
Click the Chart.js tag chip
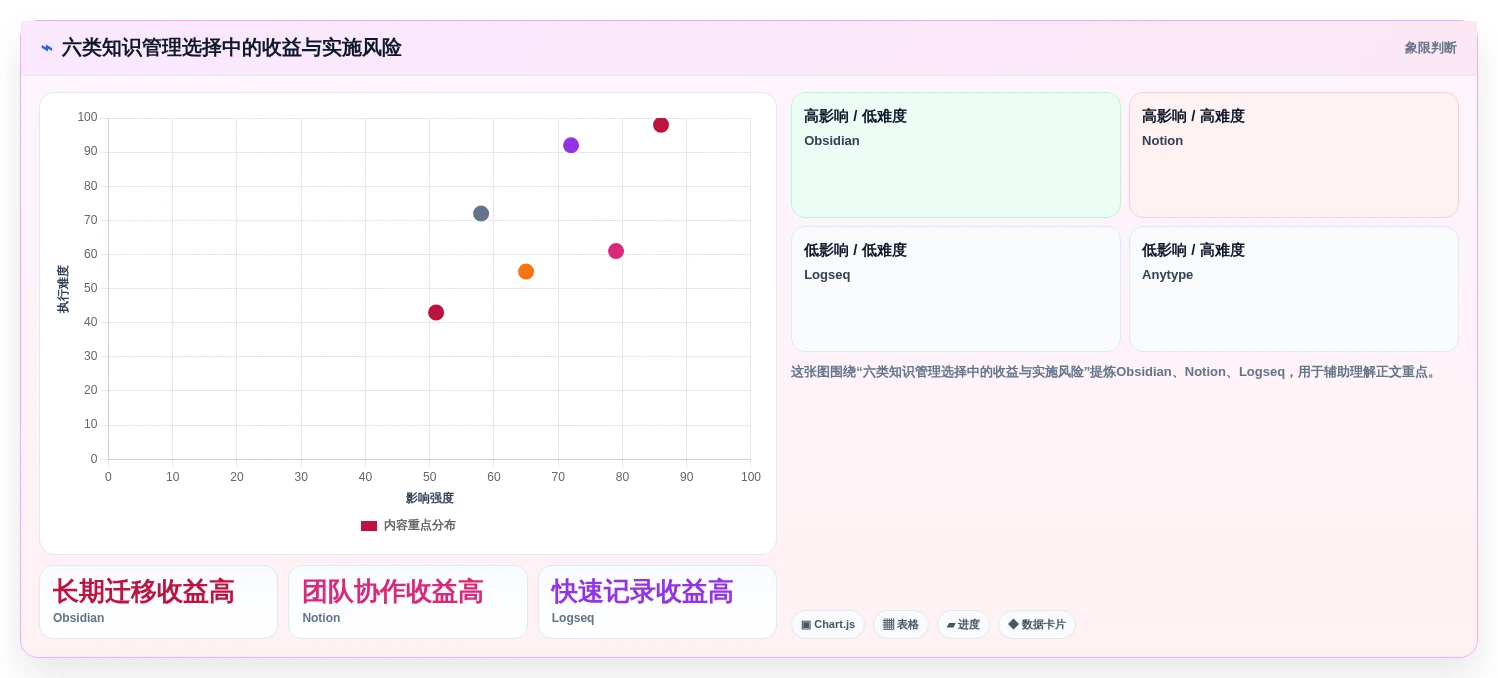828,625
